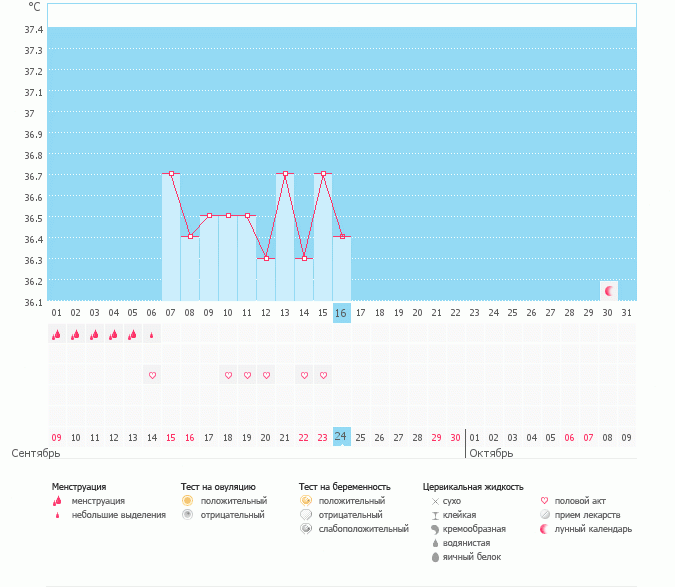
Task: Select the highlighted calendar date 24
Action: click(341, 437)
